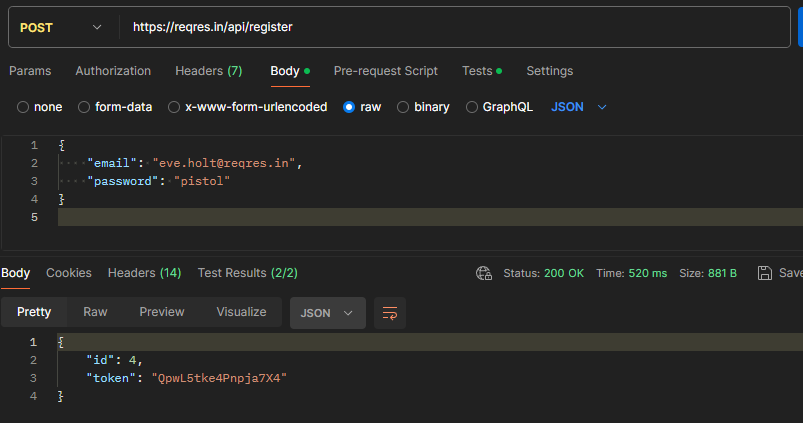Toggle the word wrap icon
Viewport: 803px width, 423px height.
coord(390,313)
